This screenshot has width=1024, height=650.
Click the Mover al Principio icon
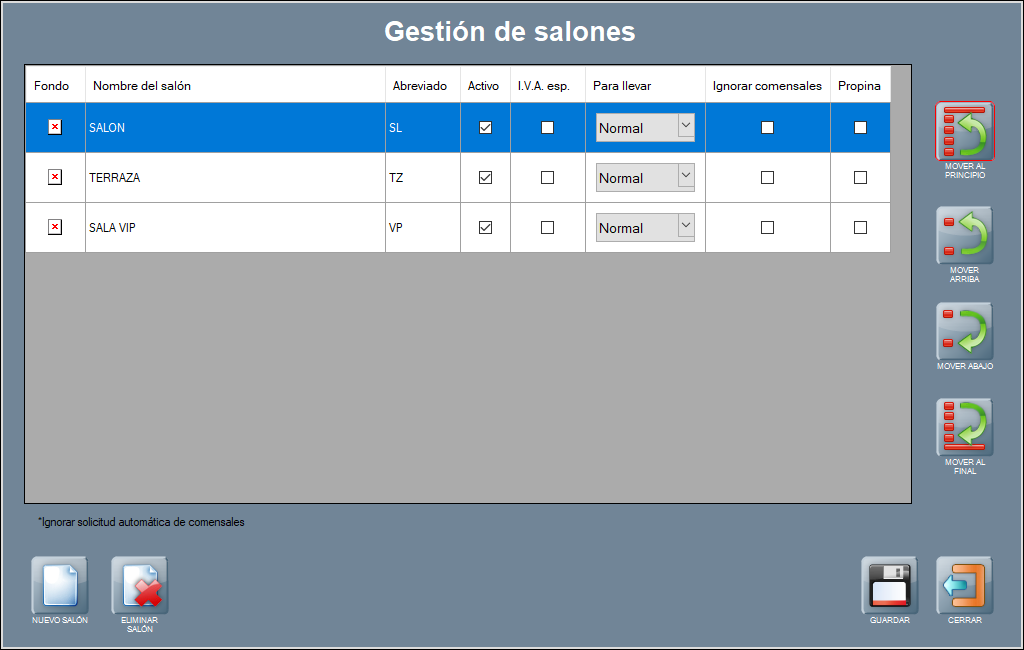pos(964,131)
